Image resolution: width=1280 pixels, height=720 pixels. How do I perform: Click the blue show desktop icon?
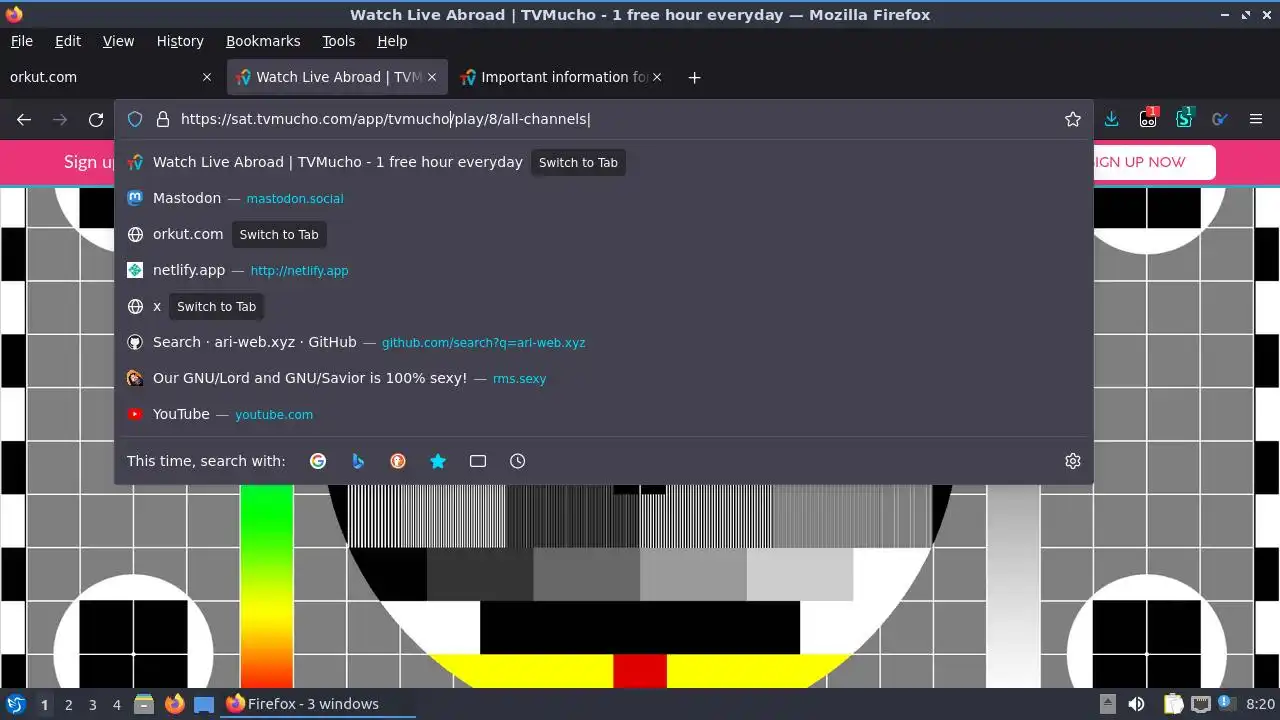coord(204,704)
